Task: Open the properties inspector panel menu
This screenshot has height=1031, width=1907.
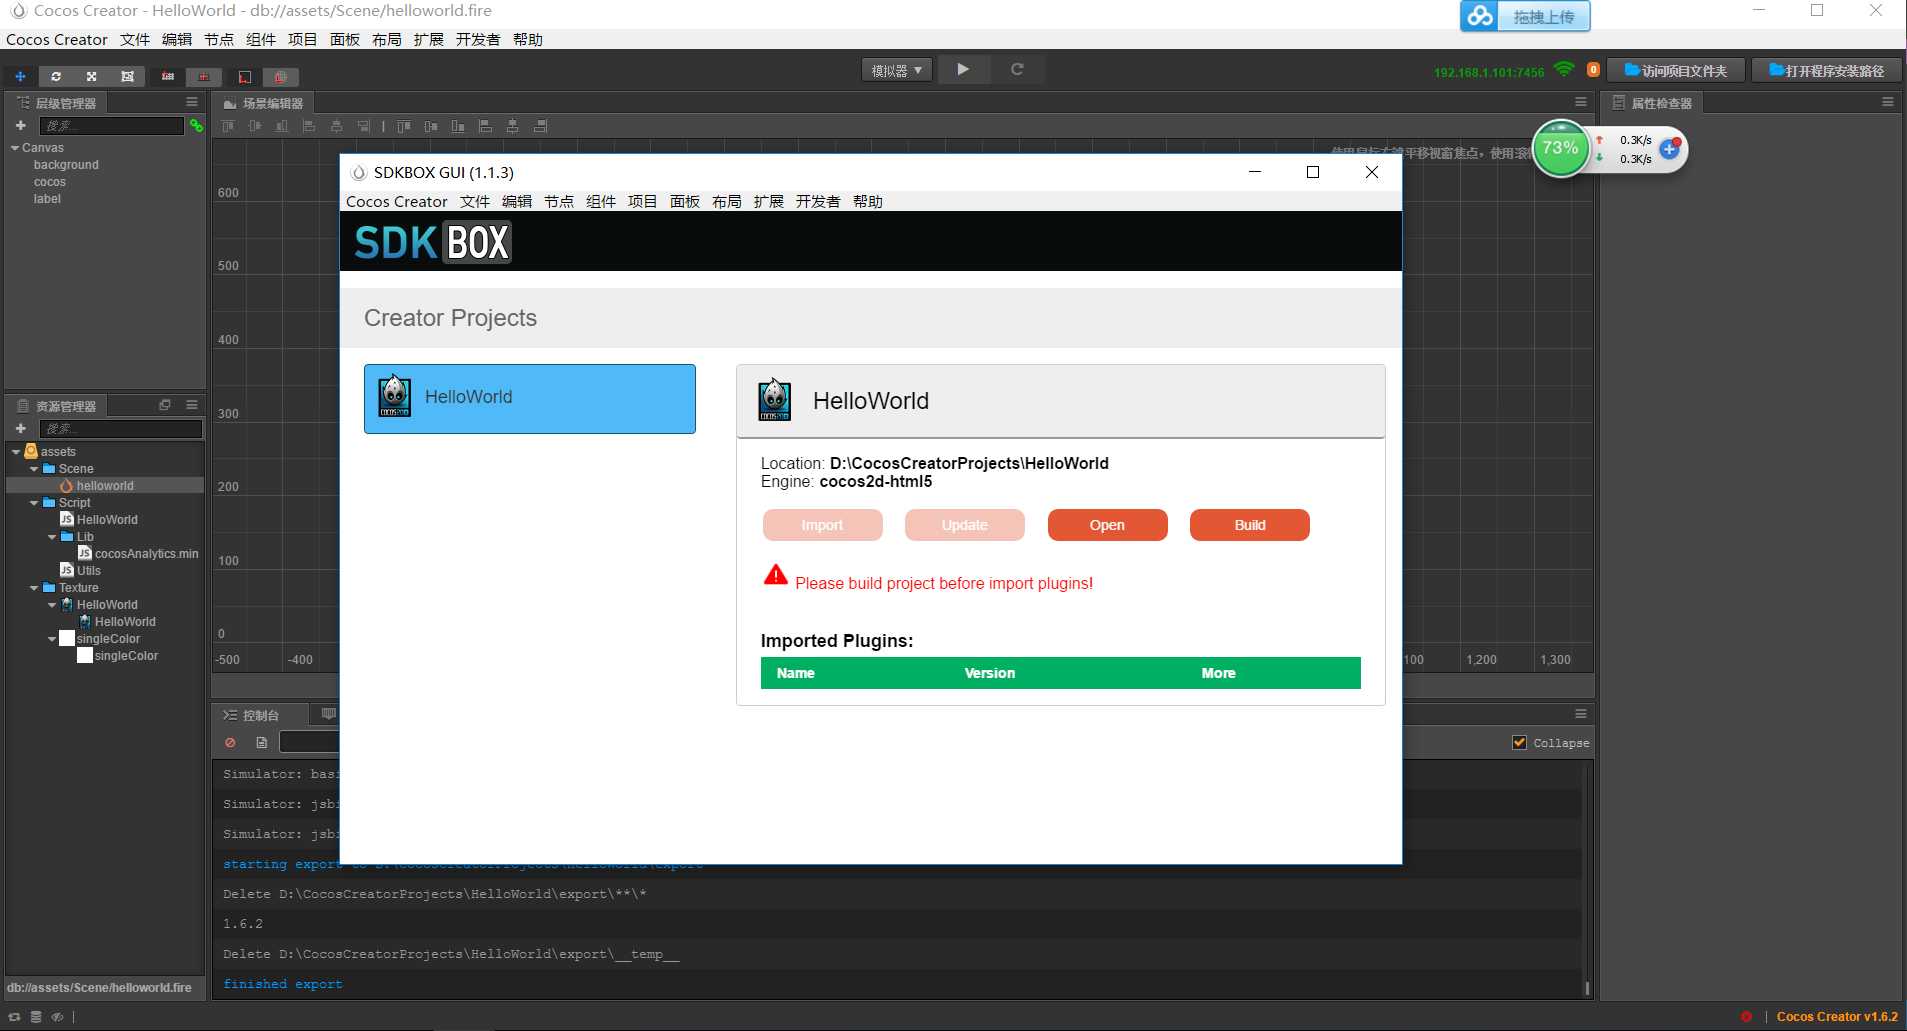Action: click(x=1888, y=102)
